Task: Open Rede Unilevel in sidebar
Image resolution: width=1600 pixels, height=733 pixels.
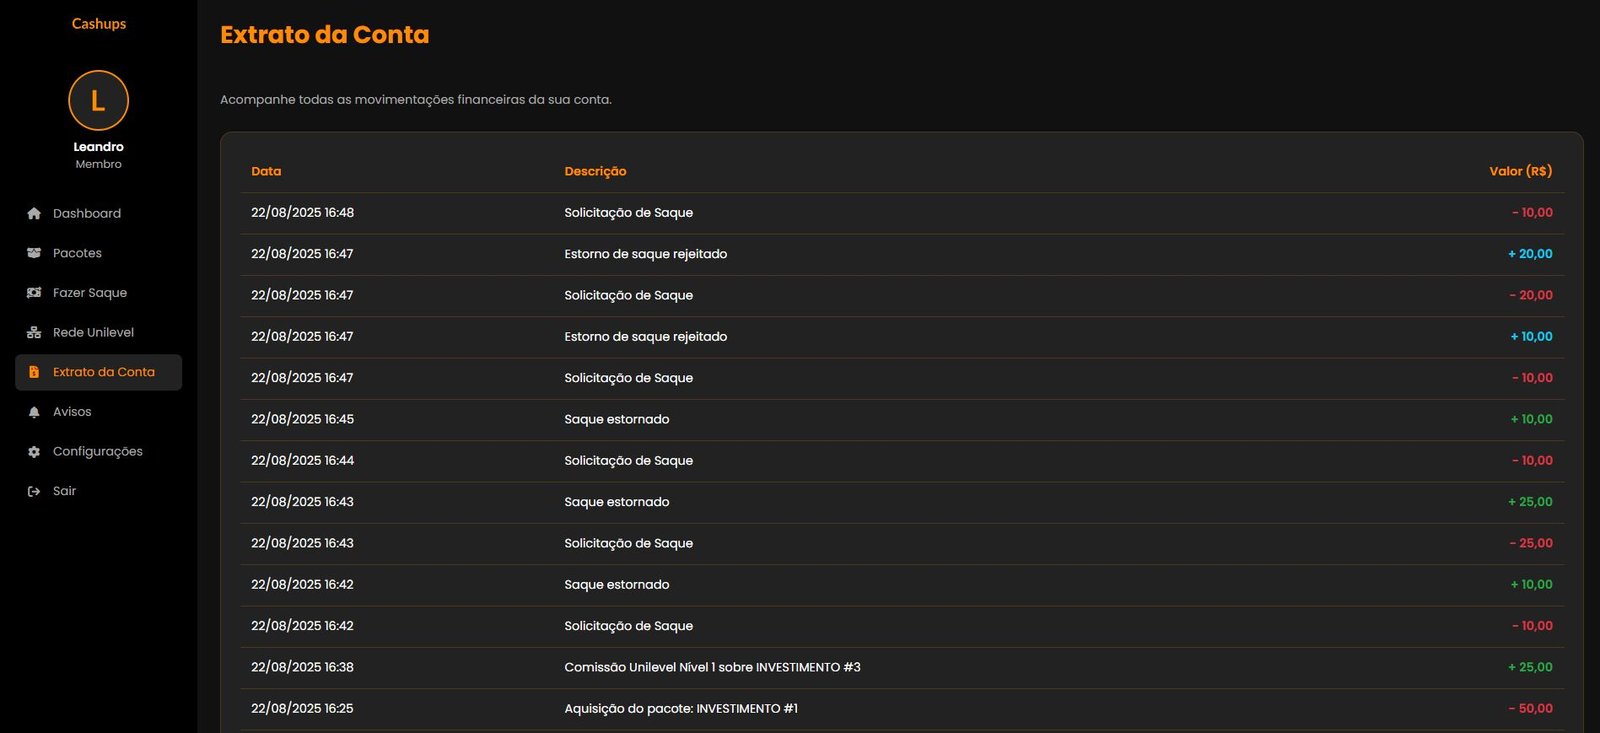Action: tap(93, 332)
